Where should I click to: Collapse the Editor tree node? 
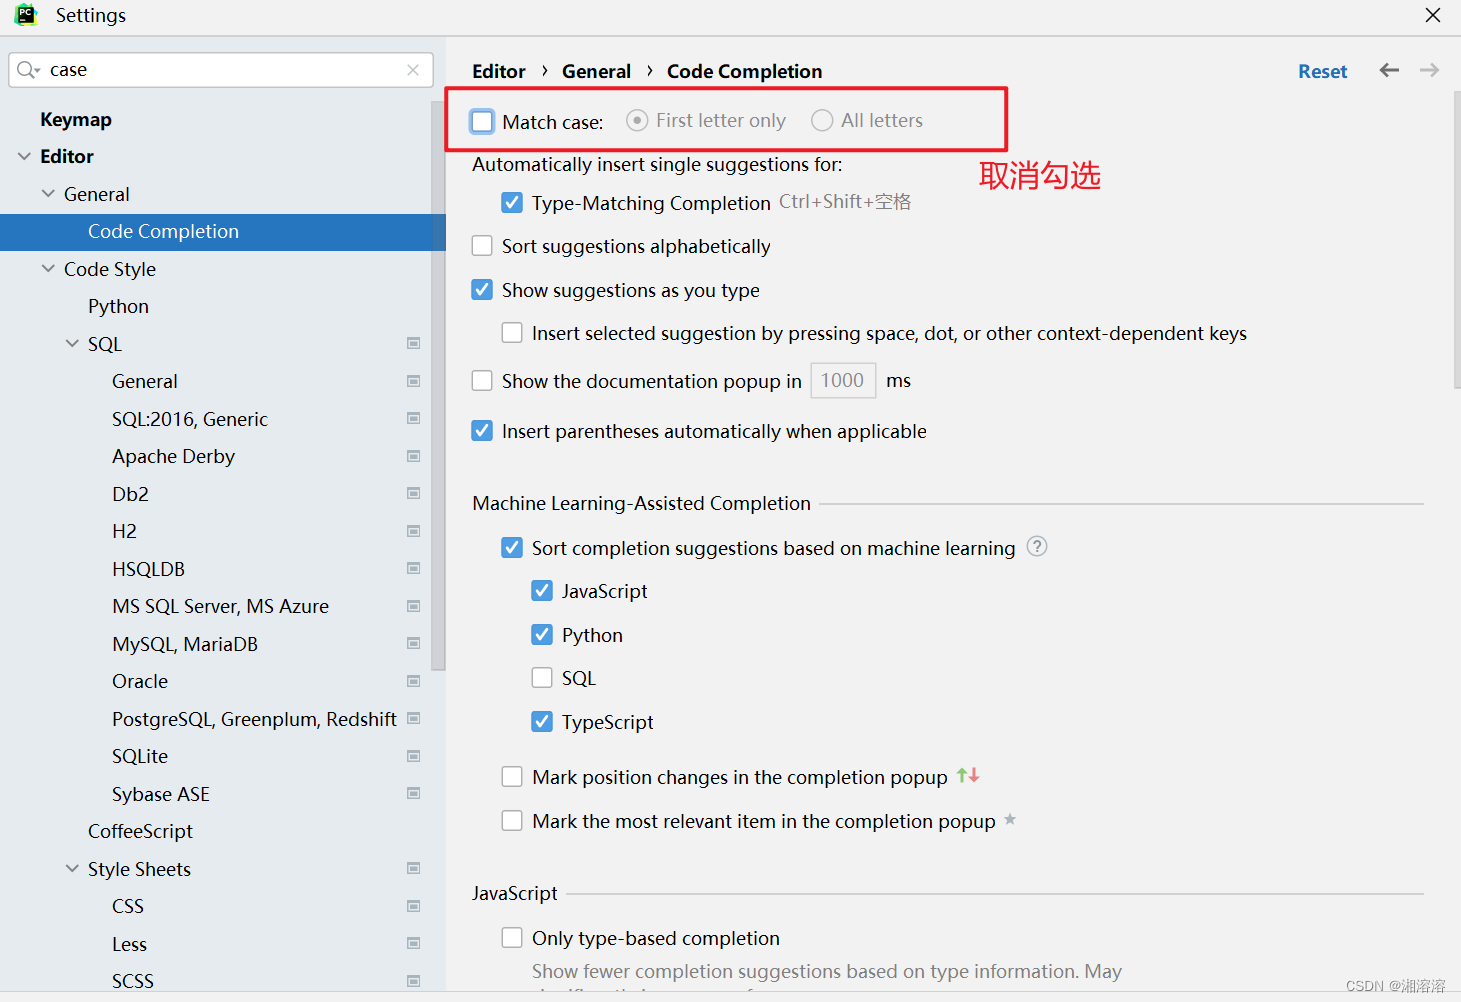[x=24, y=156]
